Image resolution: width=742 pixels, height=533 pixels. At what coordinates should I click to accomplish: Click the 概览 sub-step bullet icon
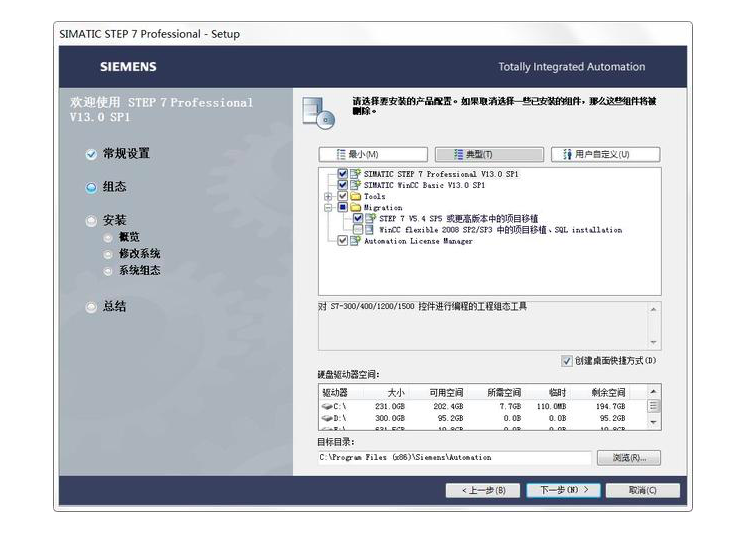point(108,238)
